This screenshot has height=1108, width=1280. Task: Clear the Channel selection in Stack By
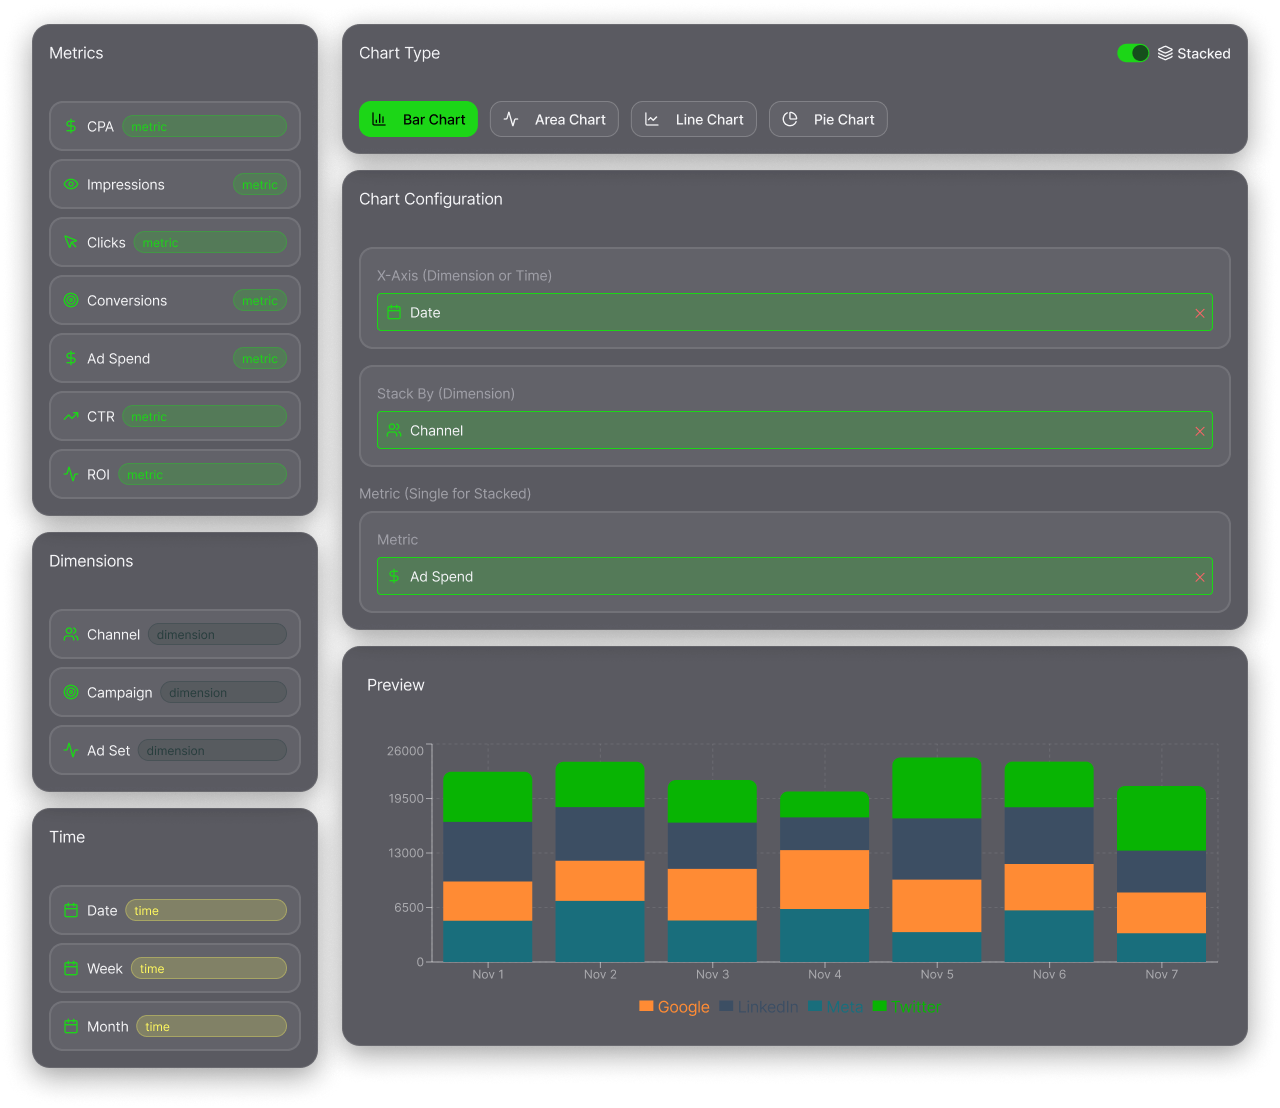click(x=1199, y=430)
